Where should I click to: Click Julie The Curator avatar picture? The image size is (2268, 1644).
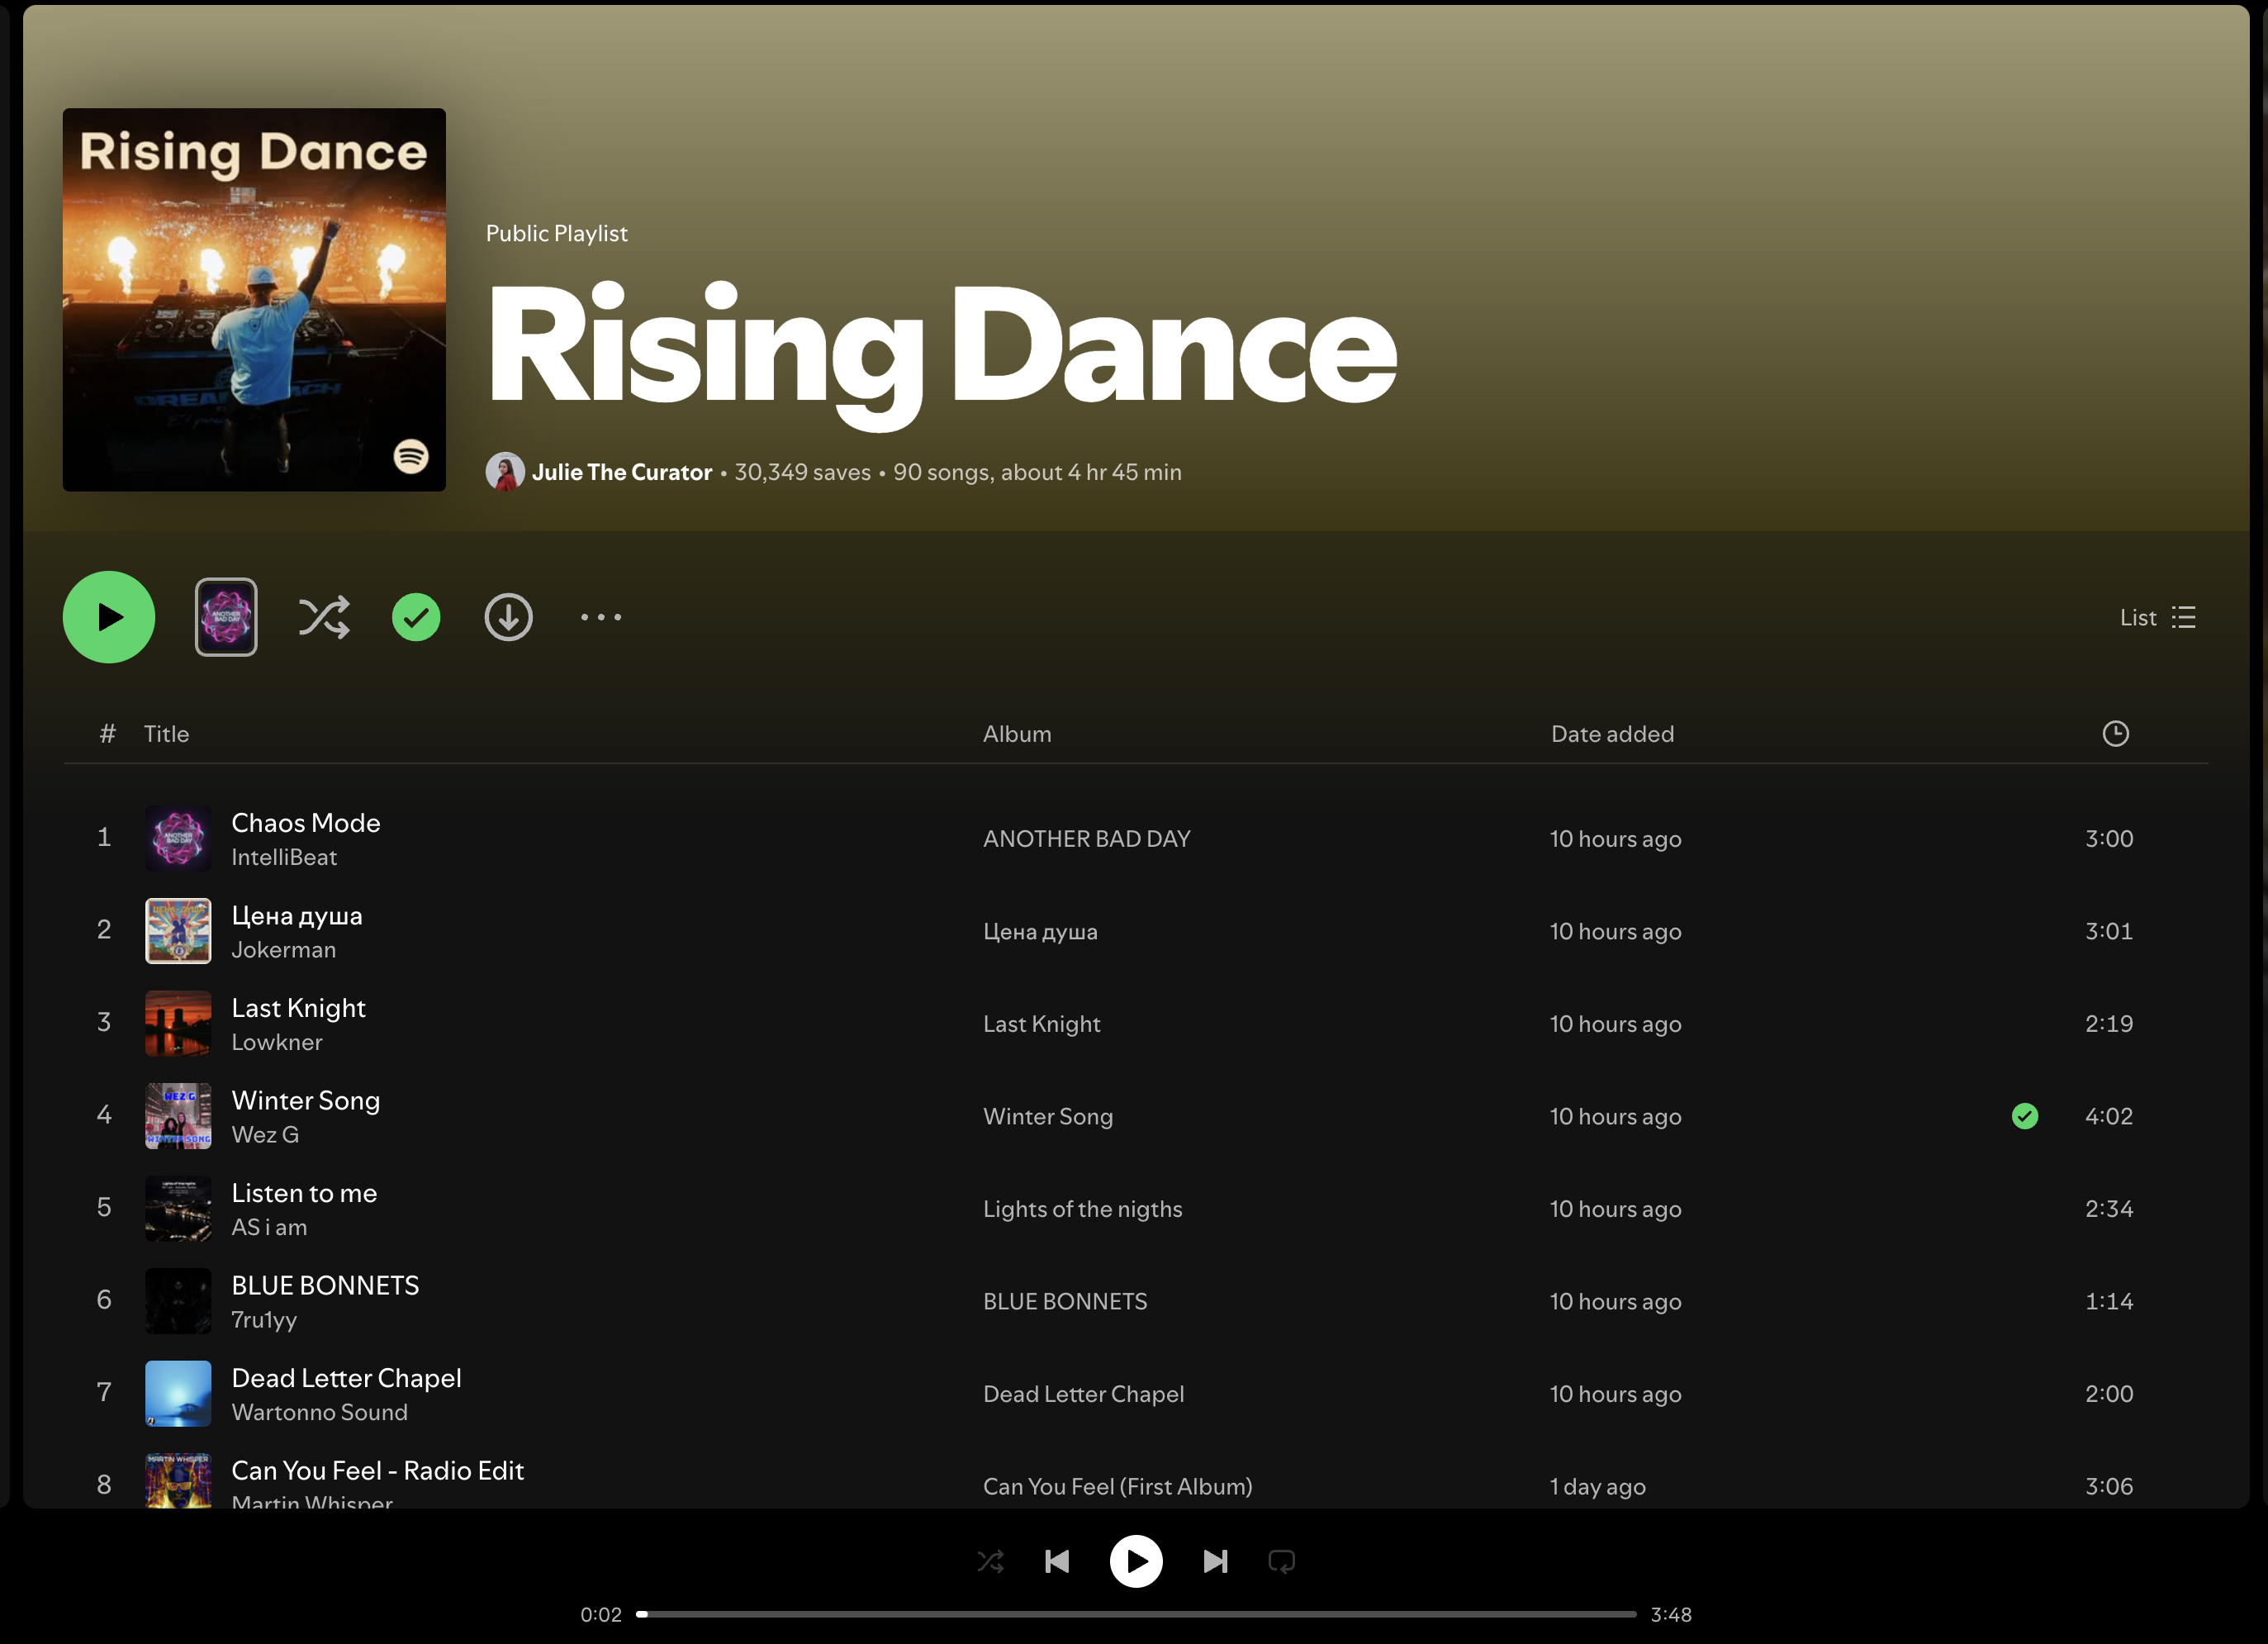(505, 472)
